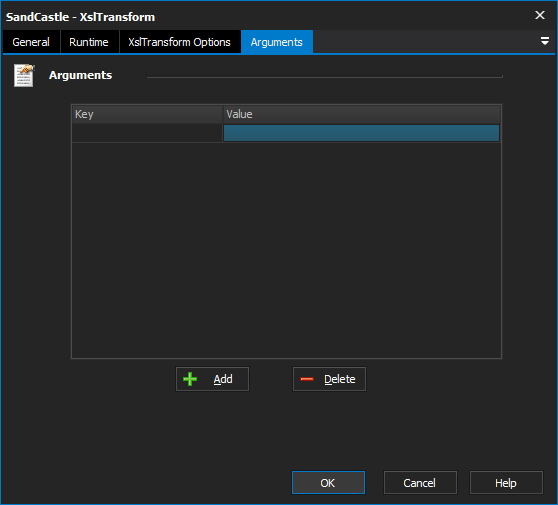Add a new argument row
Viewport: 558px width, 505px height.
click(x=212, y=379)
